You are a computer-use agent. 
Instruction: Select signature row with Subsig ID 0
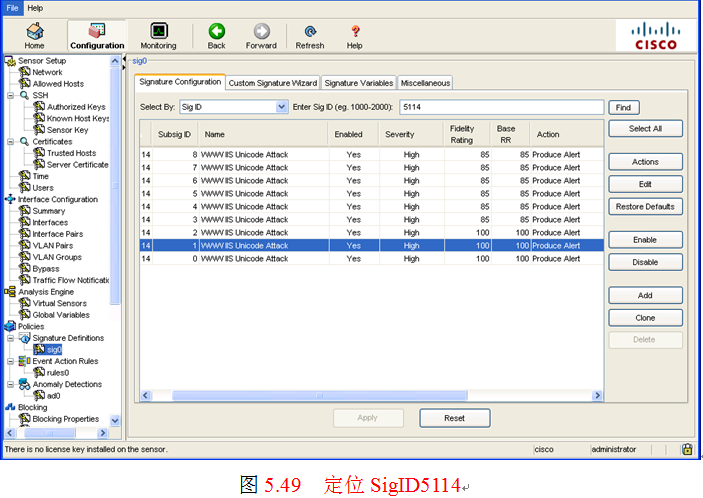[x=371, y=259]
